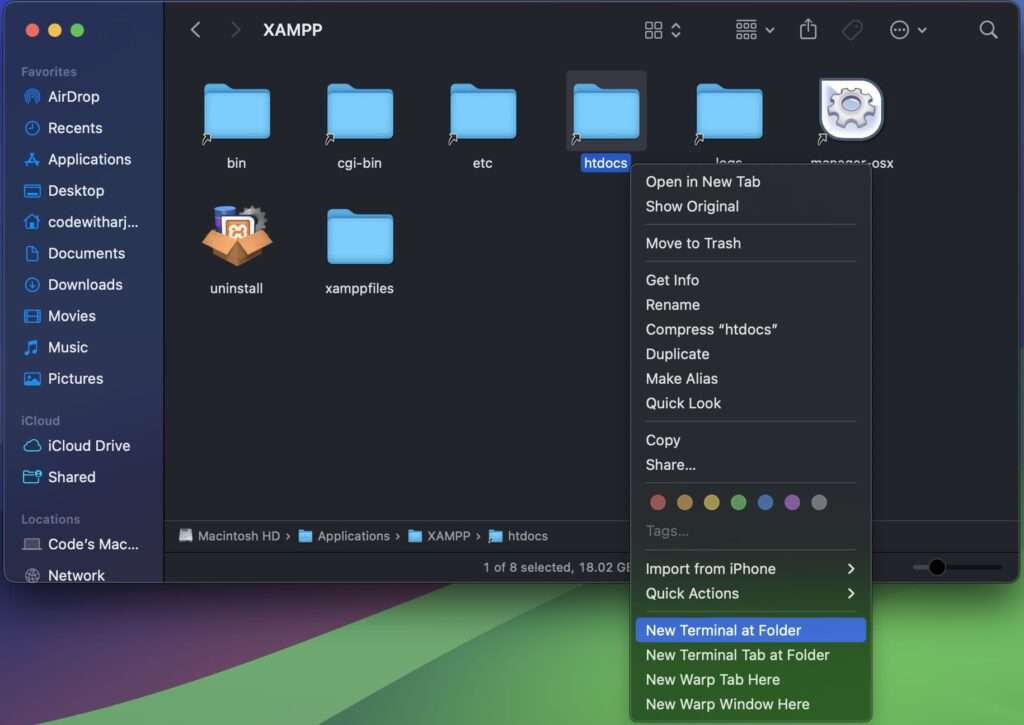Open Downloads in the sidebar
Viewport: 1024px width, 725px height.
click(x=85, y=285)
